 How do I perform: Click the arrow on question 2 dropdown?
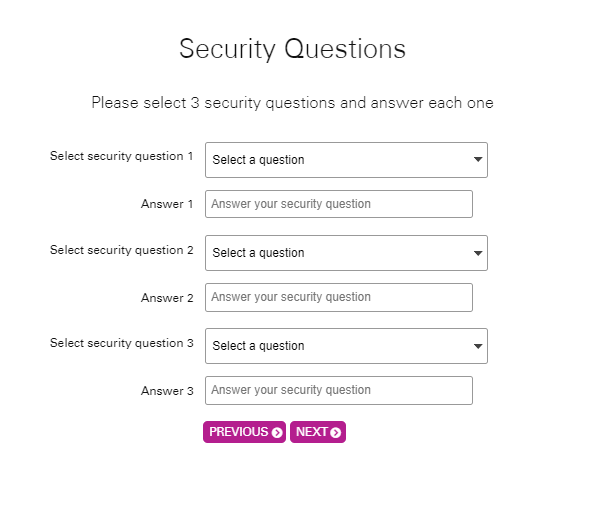tap(478, 253)
